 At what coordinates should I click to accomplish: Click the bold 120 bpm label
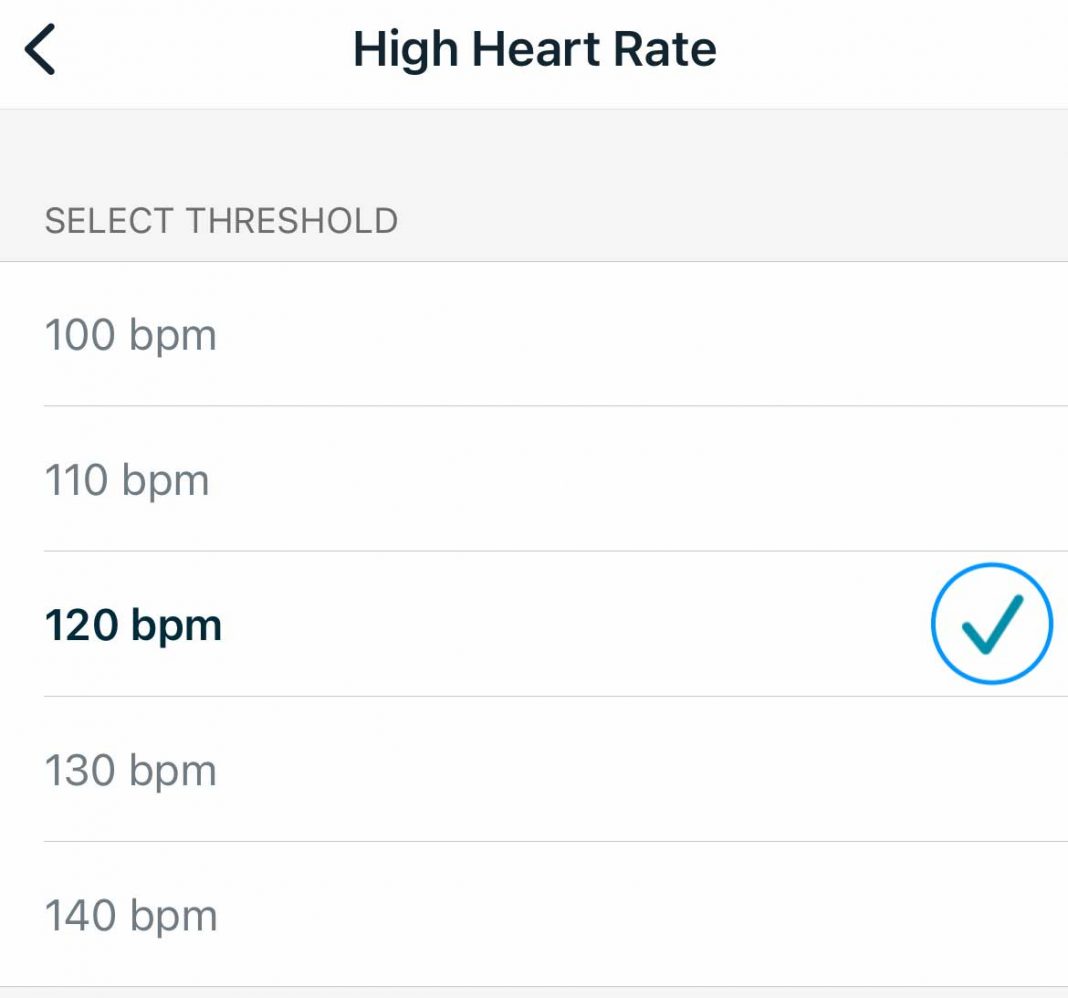click(x=131, y=623)
